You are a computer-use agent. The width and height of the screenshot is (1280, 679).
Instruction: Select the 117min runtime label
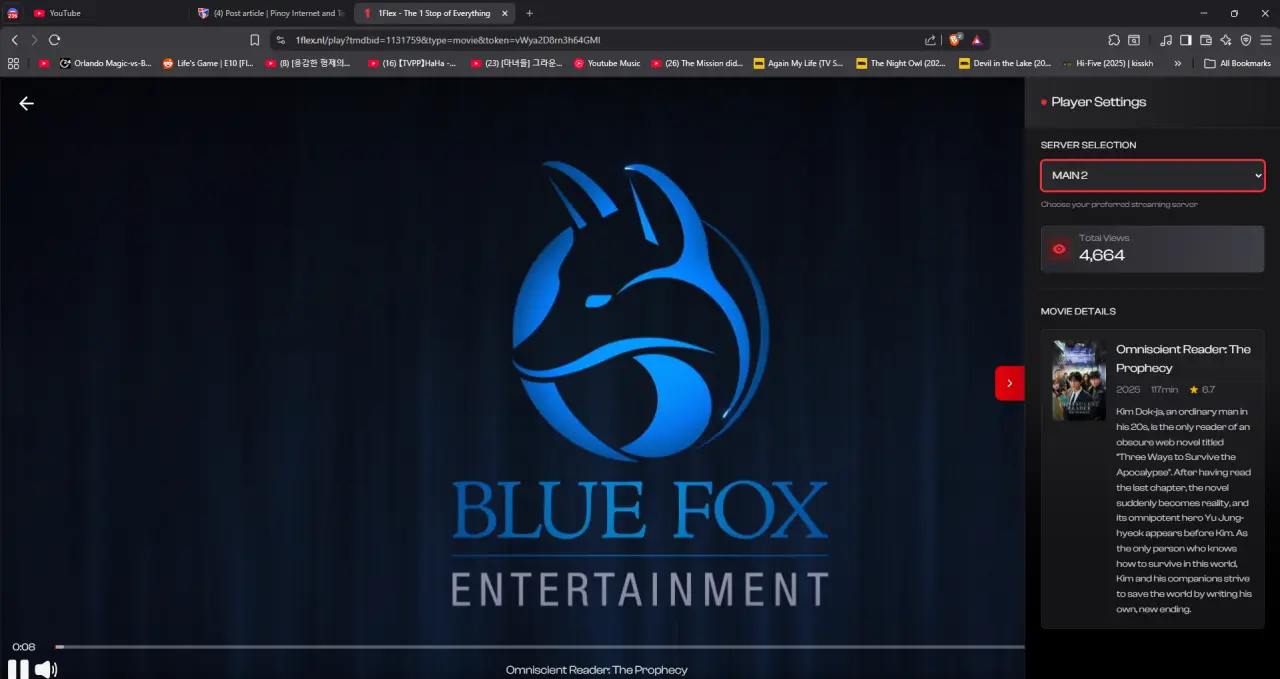coord(1164,389)
